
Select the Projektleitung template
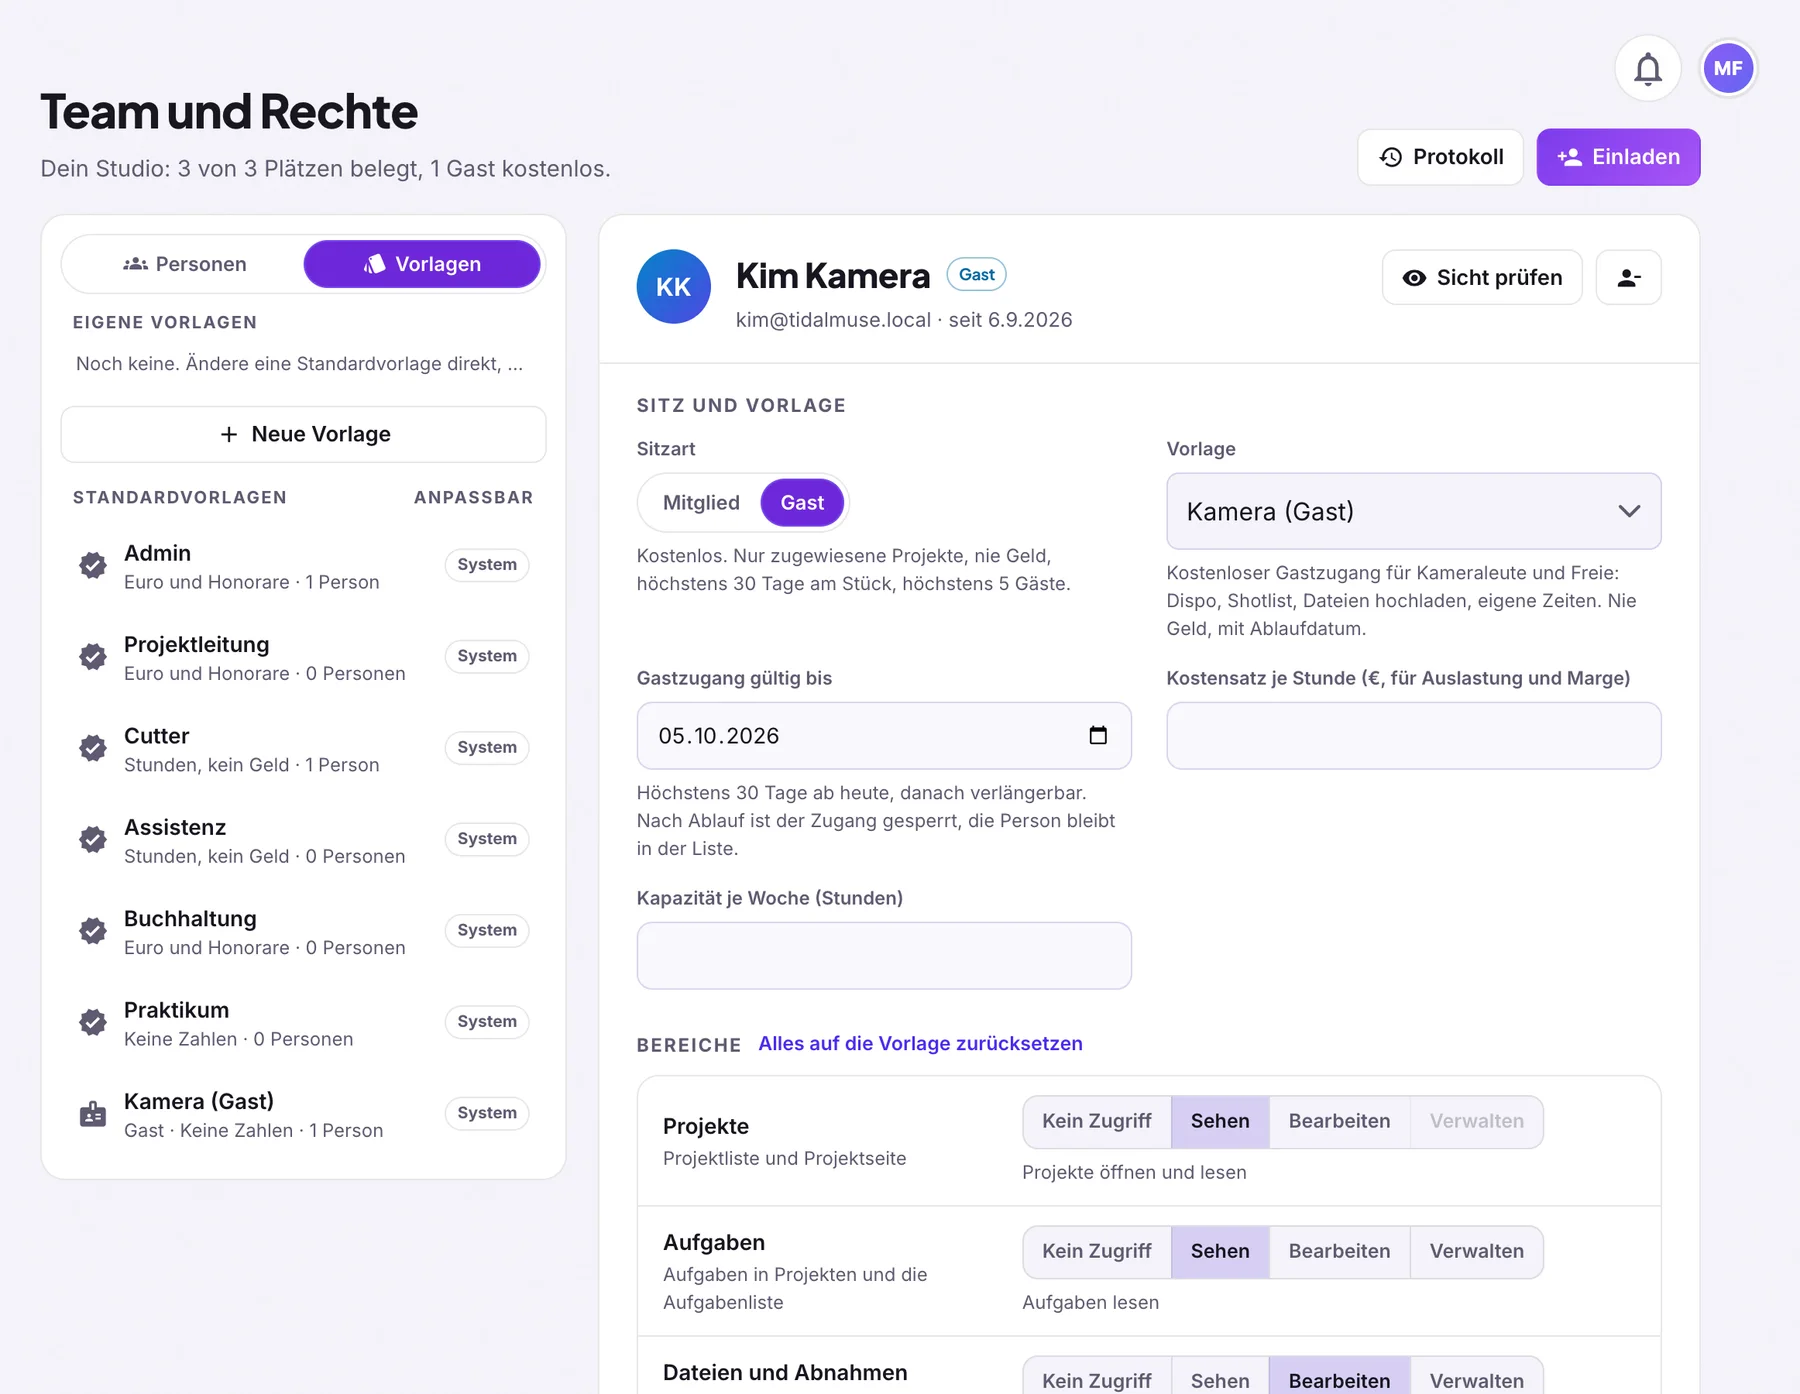(x=303, y=658)
